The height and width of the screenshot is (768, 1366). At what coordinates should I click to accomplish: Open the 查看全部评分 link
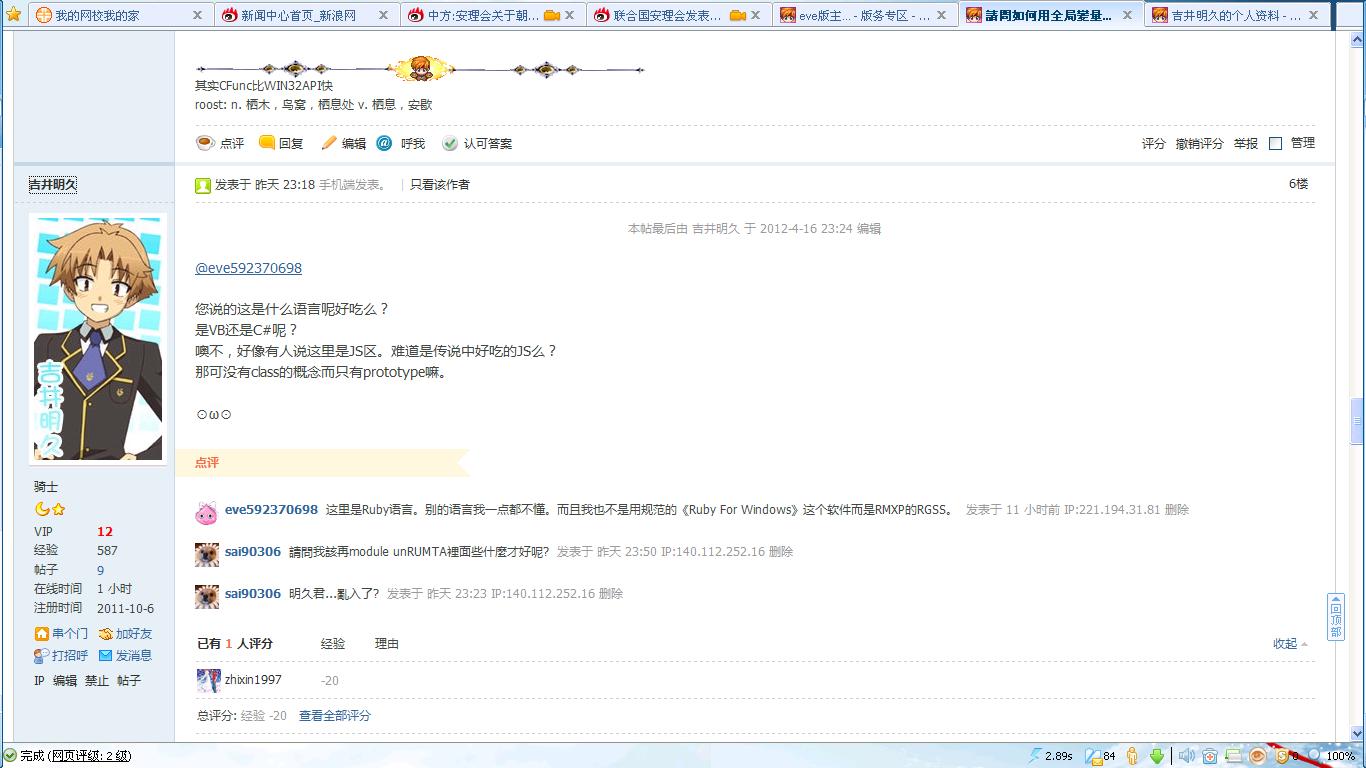tap(335, 716)
